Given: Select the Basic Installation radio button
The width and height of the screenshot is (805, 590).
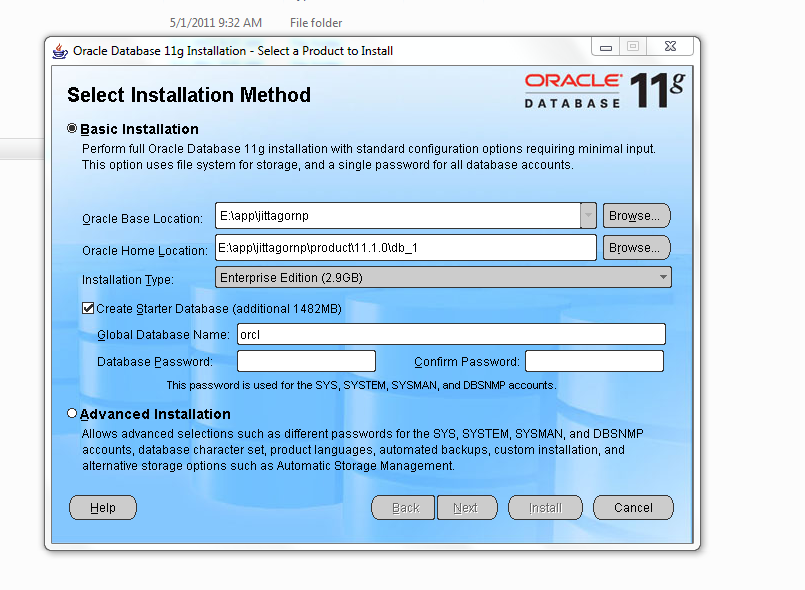Looking at the screenshot, I should click(x=71, y=126).
